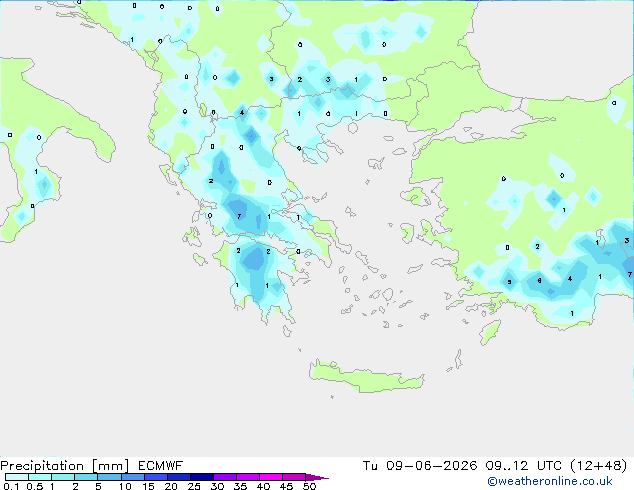Select the above-50 mm arrow legend tip
Viewport: 634px width, 490px height.
(x=317, y=477)
